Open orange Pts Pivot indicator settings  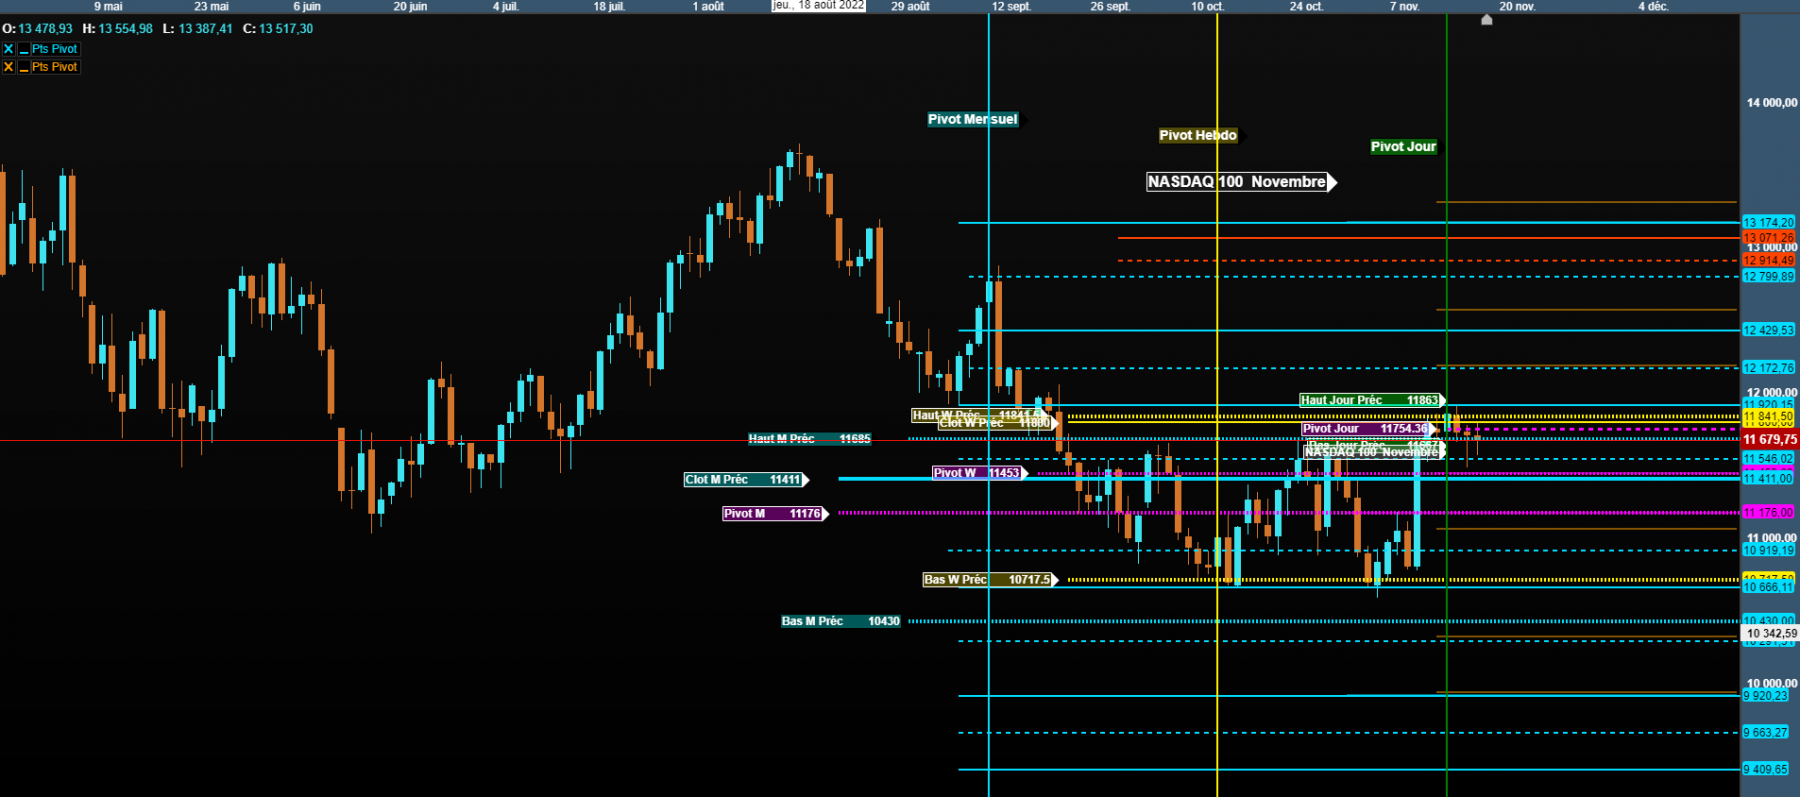(x=54, y=67)
